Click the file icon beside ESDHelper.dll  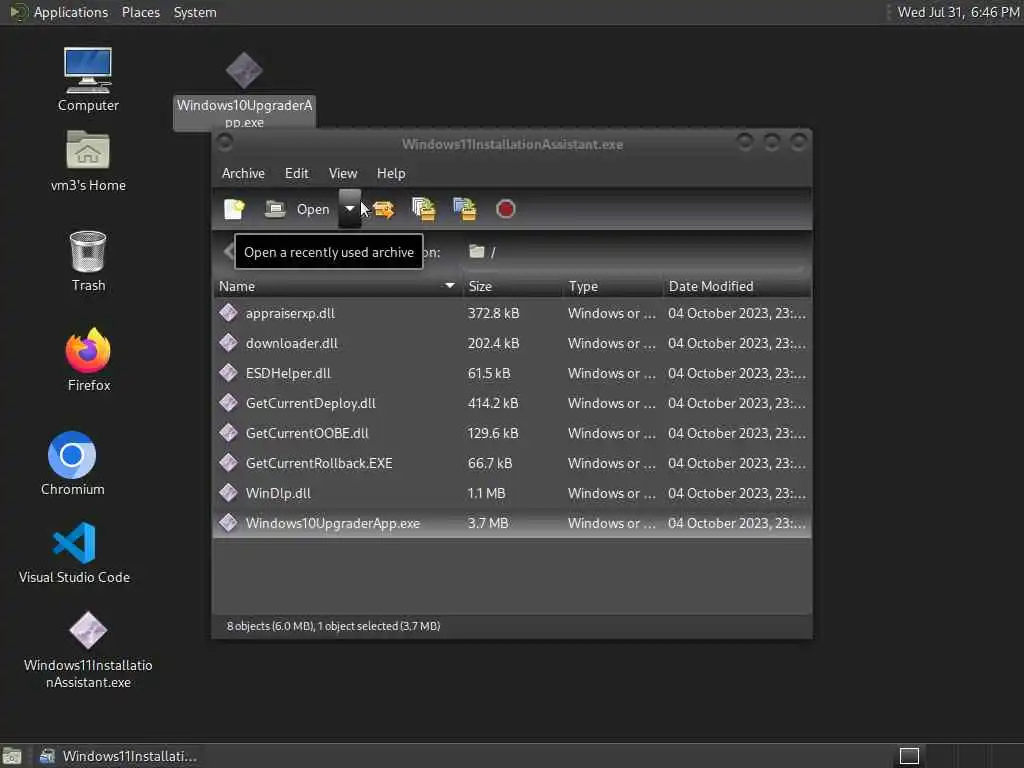(x=229, y=373)
